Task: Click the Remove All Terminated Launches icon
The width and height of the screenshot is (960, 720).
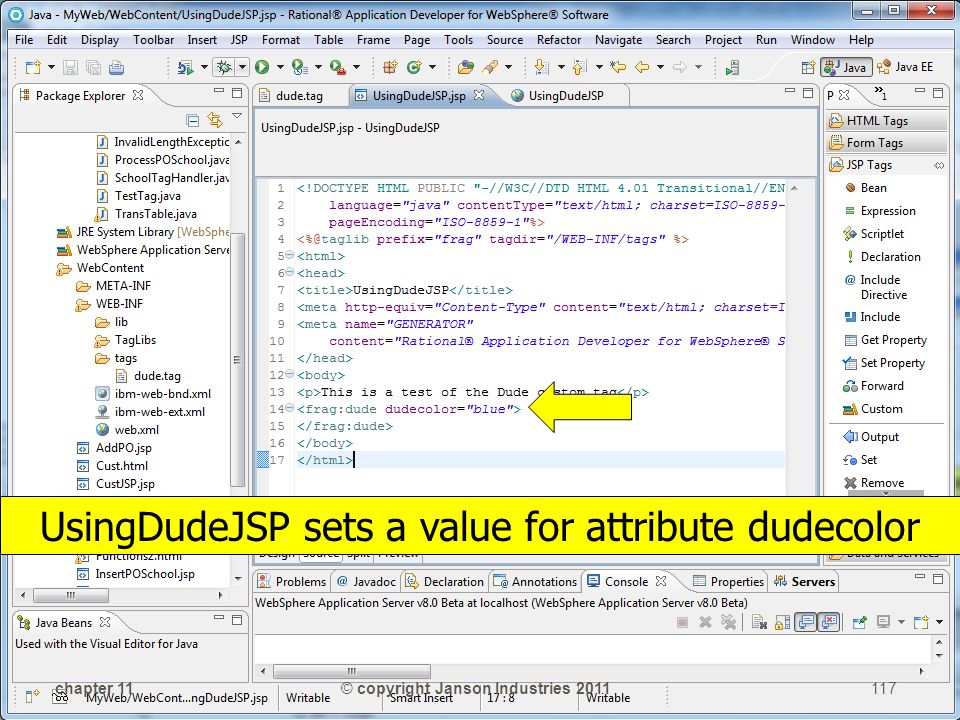Action: coord(729,622)
